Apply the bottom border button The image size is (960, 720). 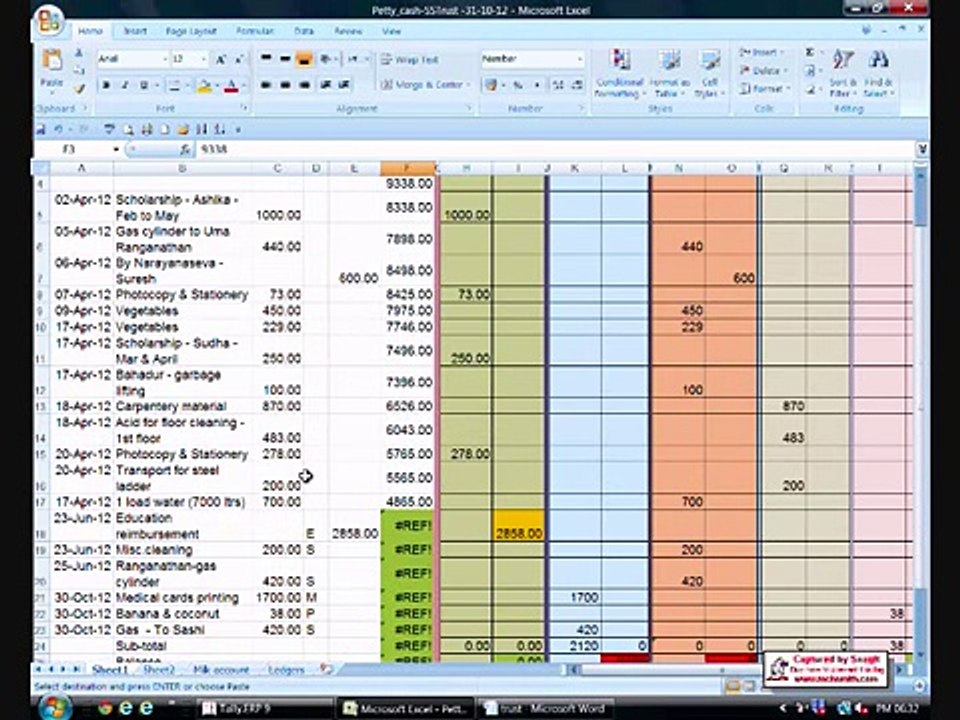coord(174,85)
